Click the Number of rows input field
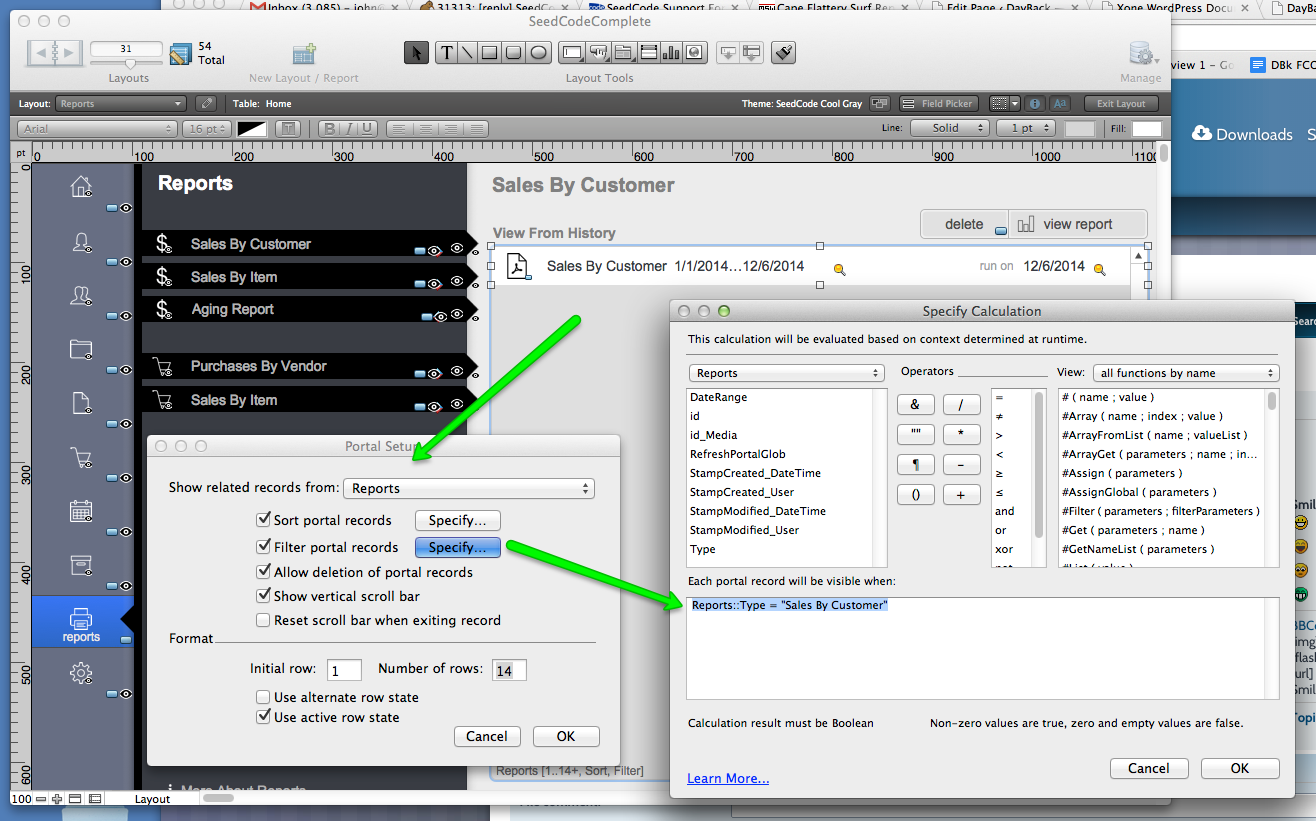1316x821 pixels. [508, 670]
